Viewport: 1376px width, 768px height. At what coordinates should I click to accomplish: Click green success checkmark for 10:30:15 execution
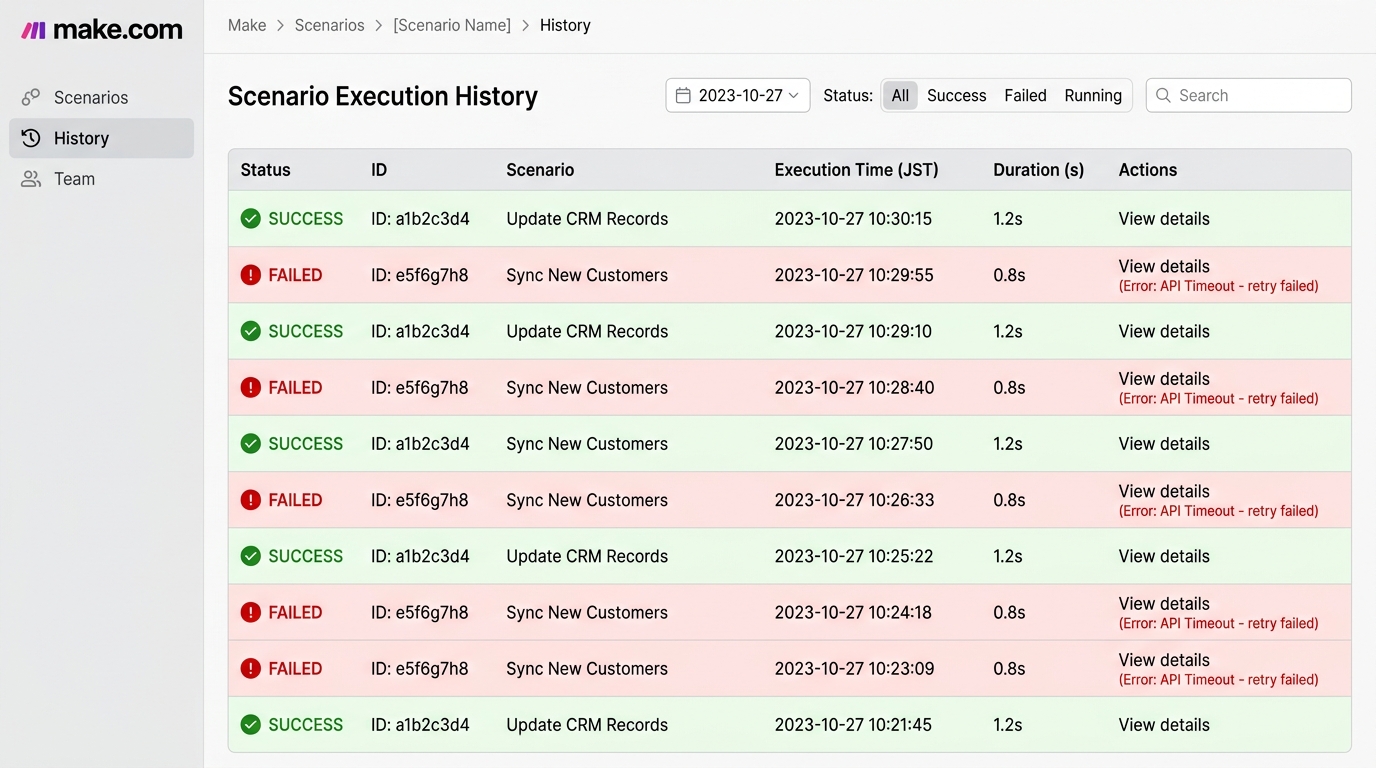251,219
